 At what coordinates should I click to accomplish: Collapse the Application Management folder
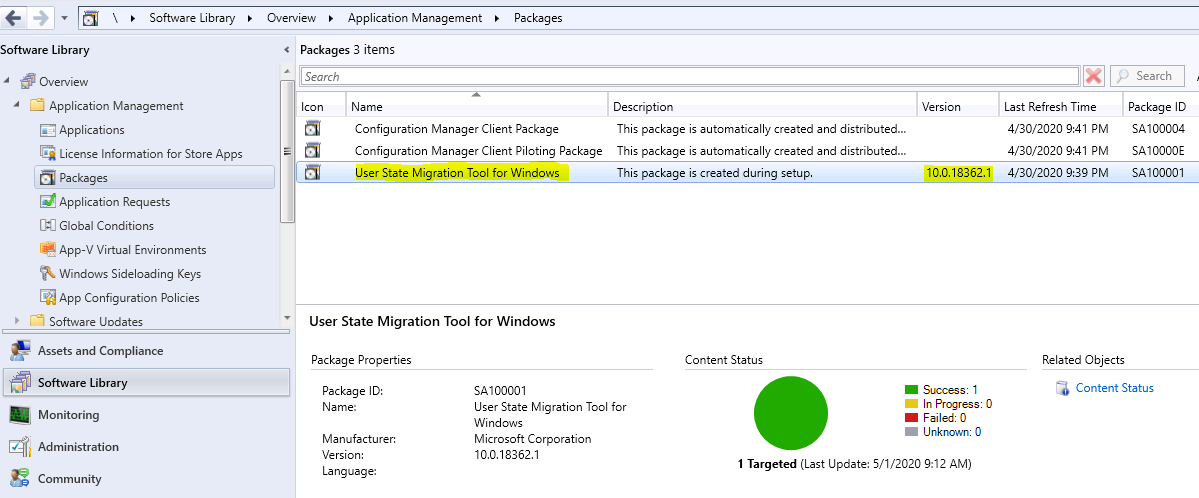[x=17, y=104]
